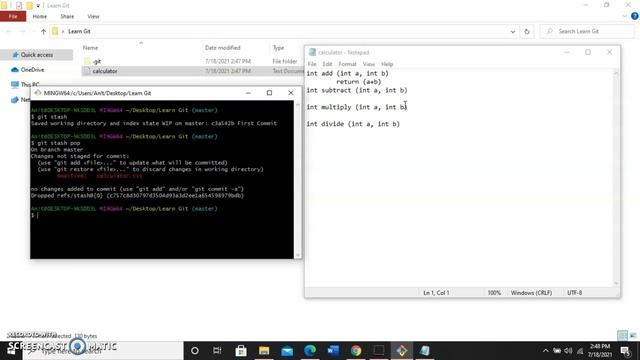The width and height of the screenshot is (640, 360).
Task: Click 'Ln 1, Col 1' in Notepad status bar
Action: [x=436, y=293]
